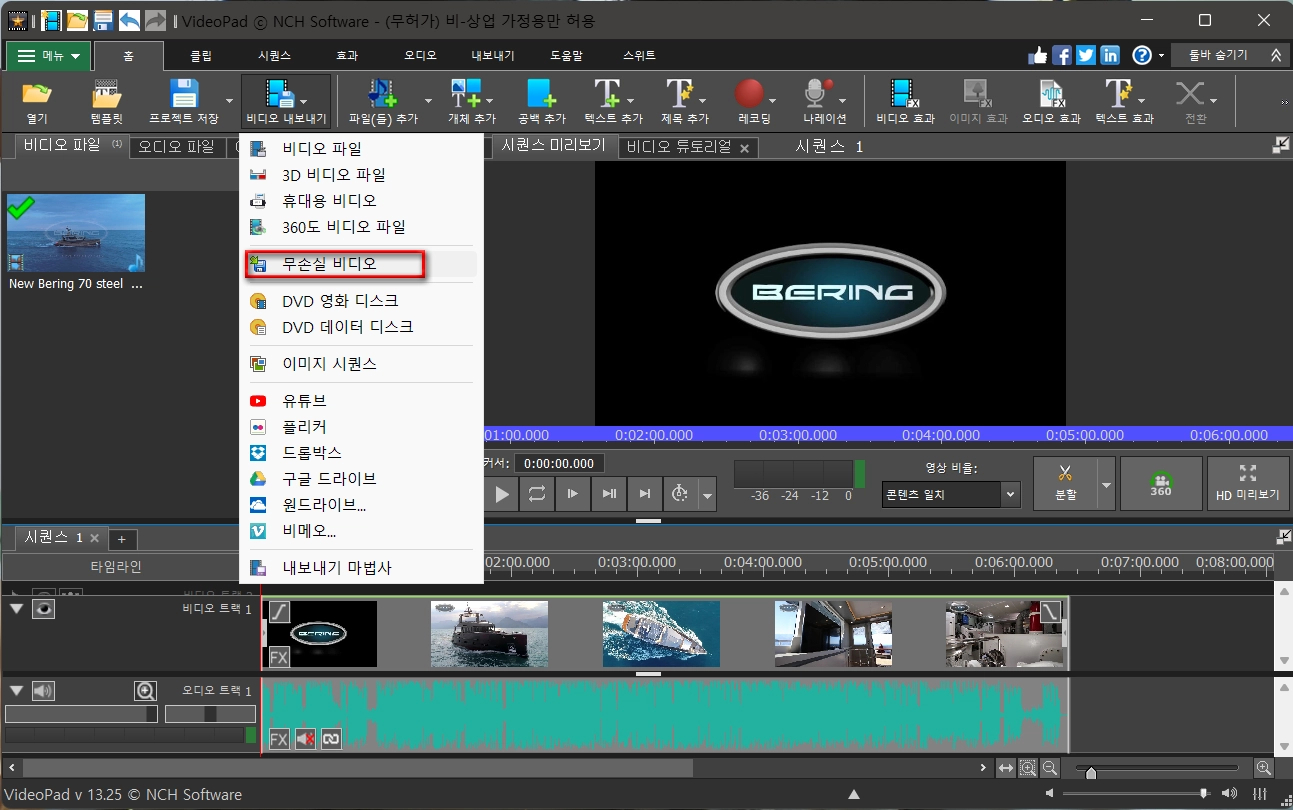The height and width of the screenshot is (810, 1293).
Task: Toggle loop playback button
Action: (x=536, y=494)
